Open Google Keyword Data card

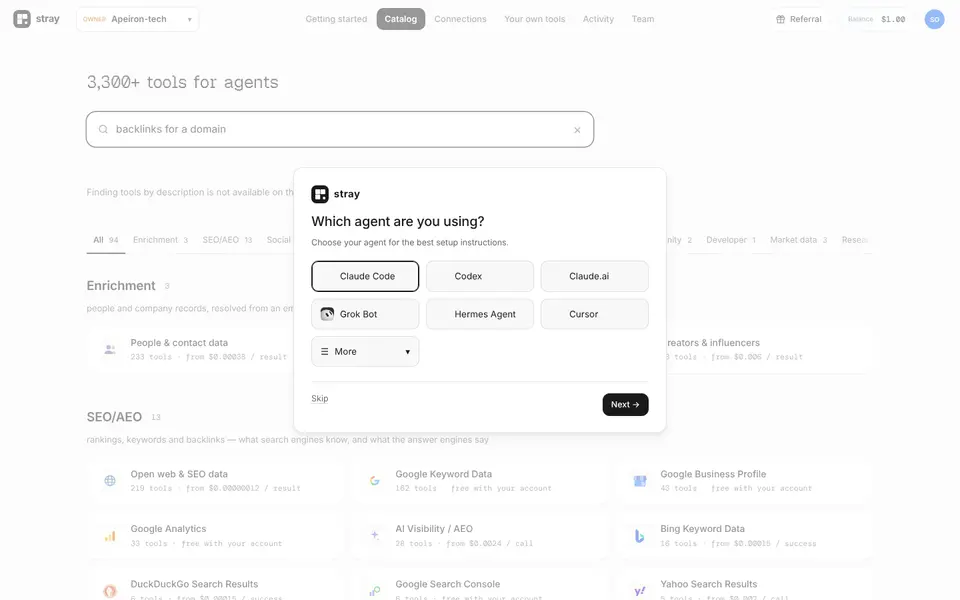coord(480,481)
